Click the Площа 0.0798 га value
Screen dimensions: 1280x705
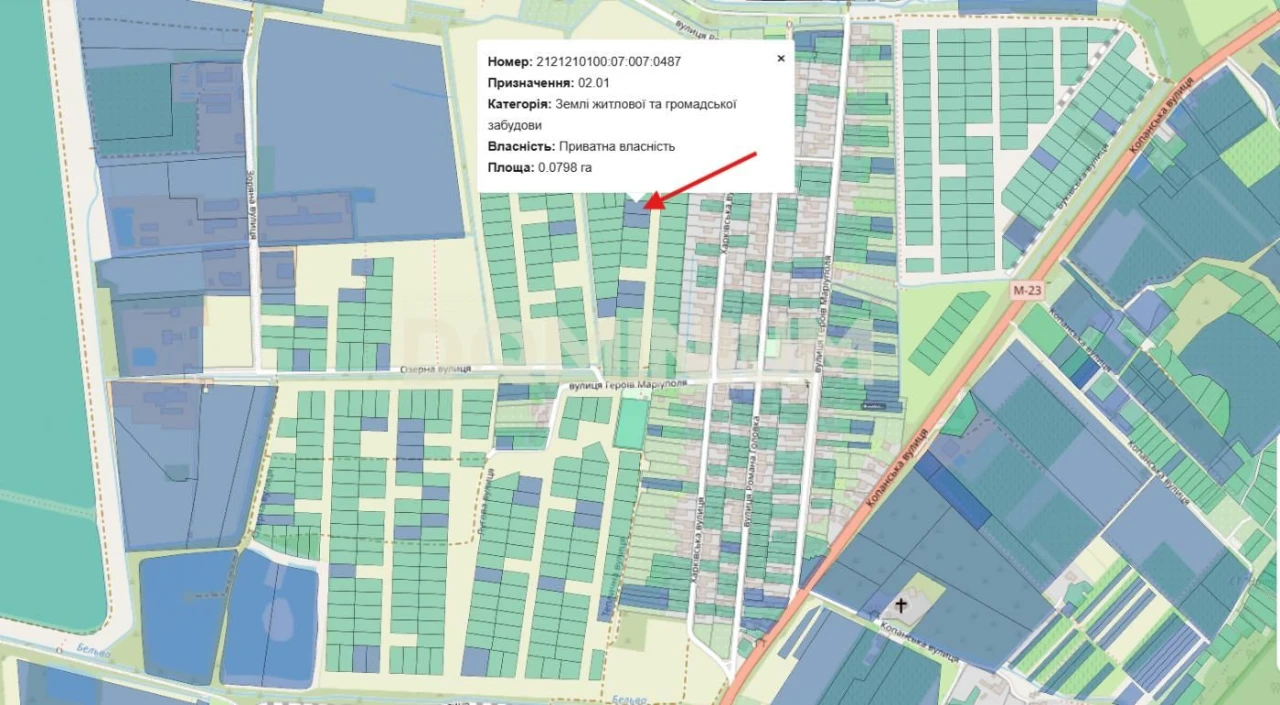tap(565, 167)
